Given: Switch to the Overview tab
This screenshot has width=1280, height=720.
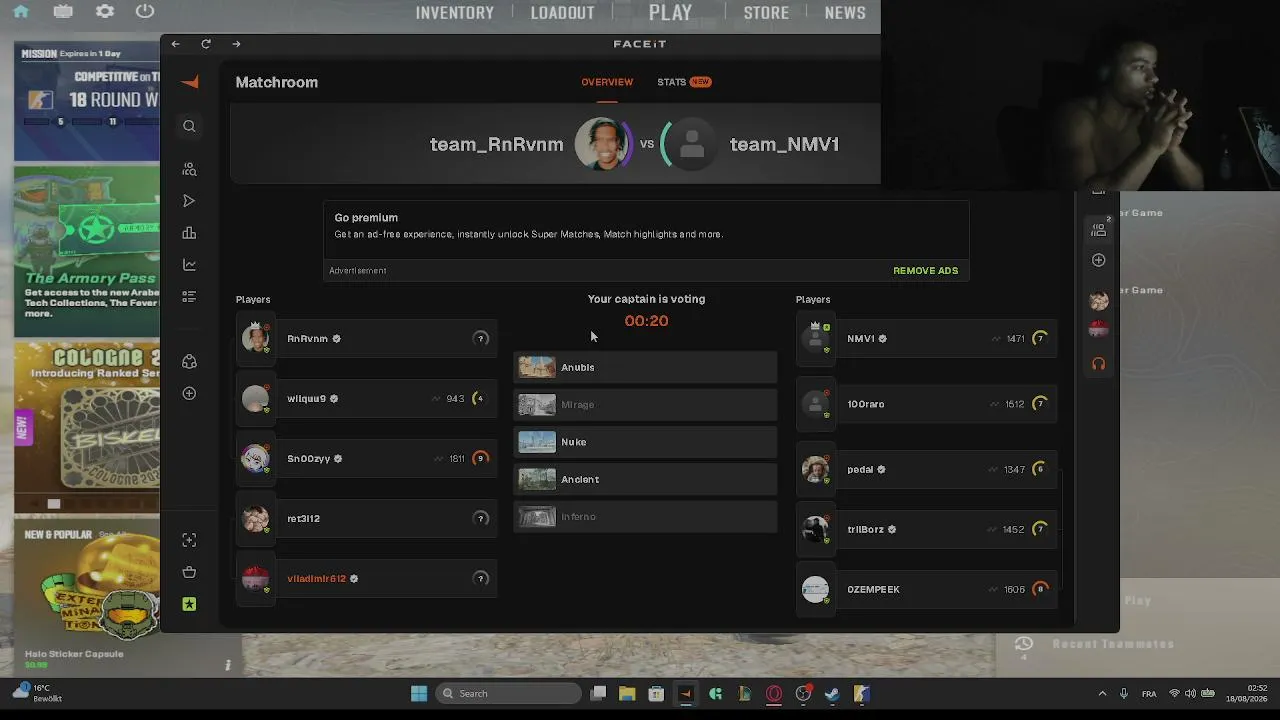Looking at the screenshot, I should coord(607,82).
